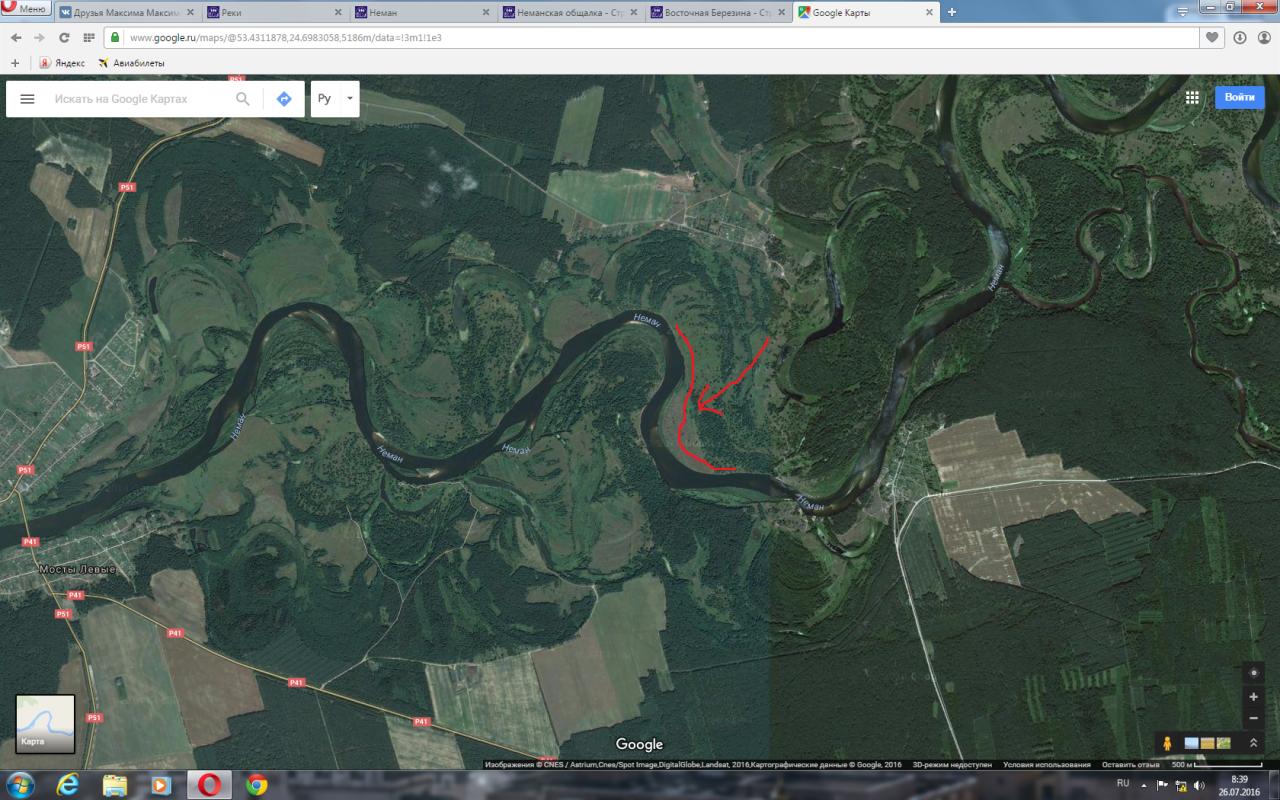Add the page to bookmarks with heart icon

pyautogui.click(x=1213, y=37)
